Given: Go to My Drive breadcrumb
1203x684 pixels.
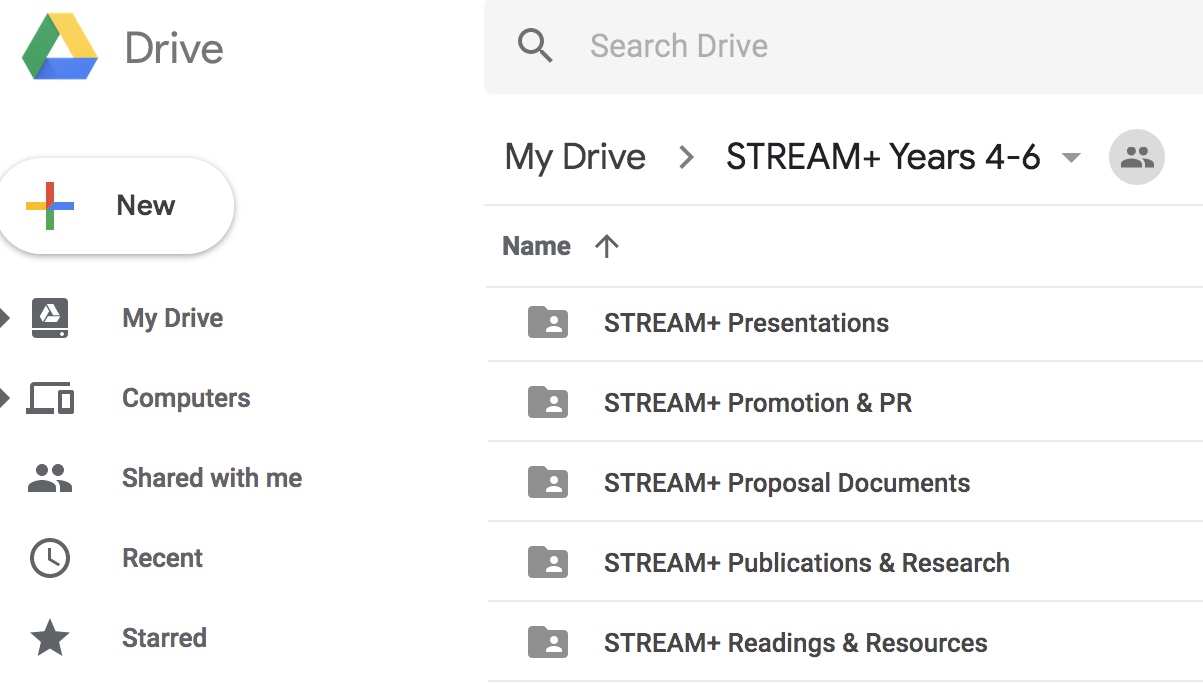Looking at the screenshot, I should [575, 157].
